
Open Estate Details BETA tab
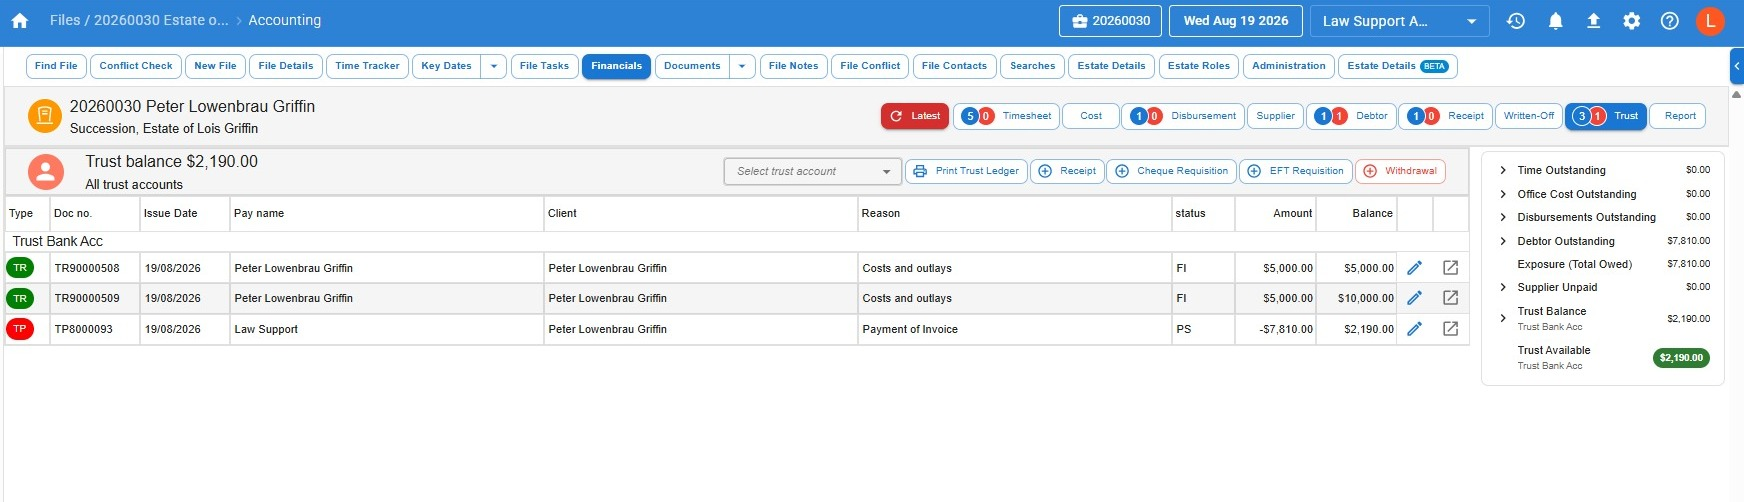point(1397,66)
